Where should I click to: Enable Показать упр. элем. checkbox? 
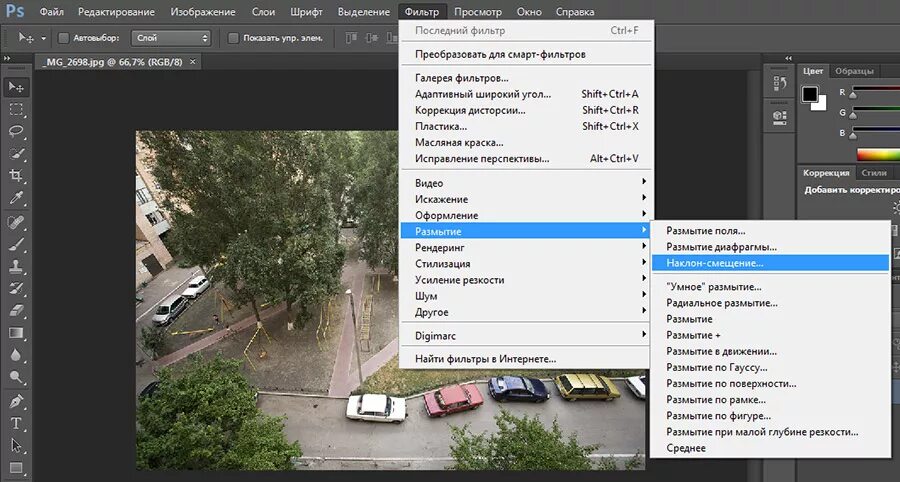233,38
